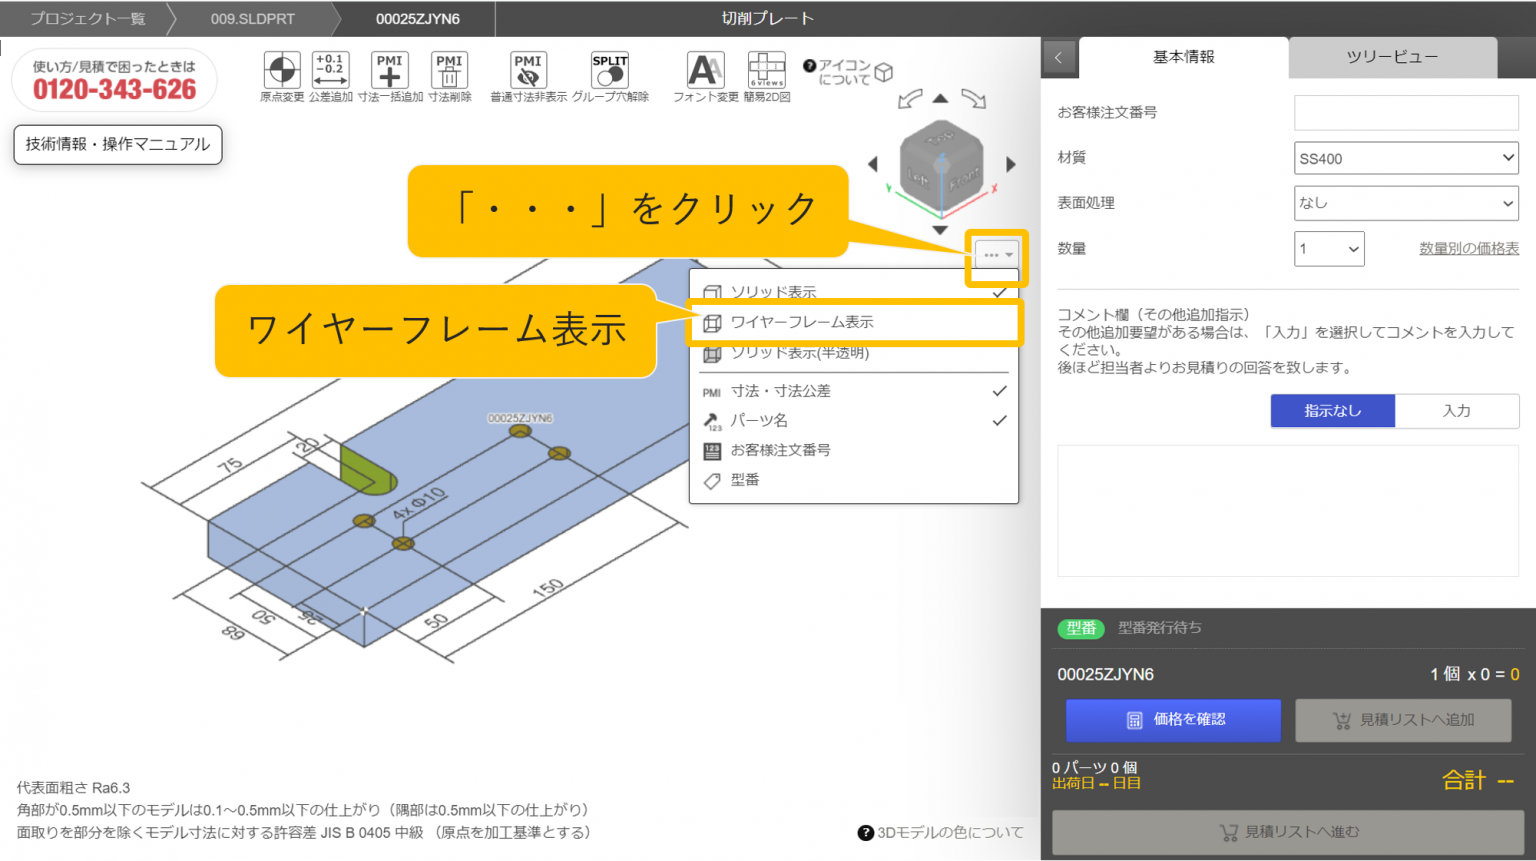Select the 原点変更 (origin change) tool
This screenshot has width=1536, height=861.
point(281,70)
